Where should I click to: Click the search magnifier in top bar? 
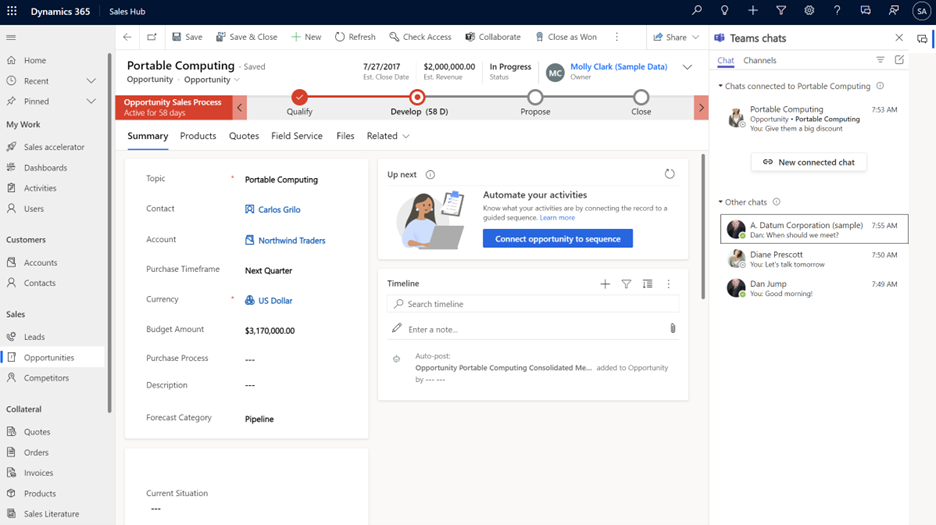[696, 10]
